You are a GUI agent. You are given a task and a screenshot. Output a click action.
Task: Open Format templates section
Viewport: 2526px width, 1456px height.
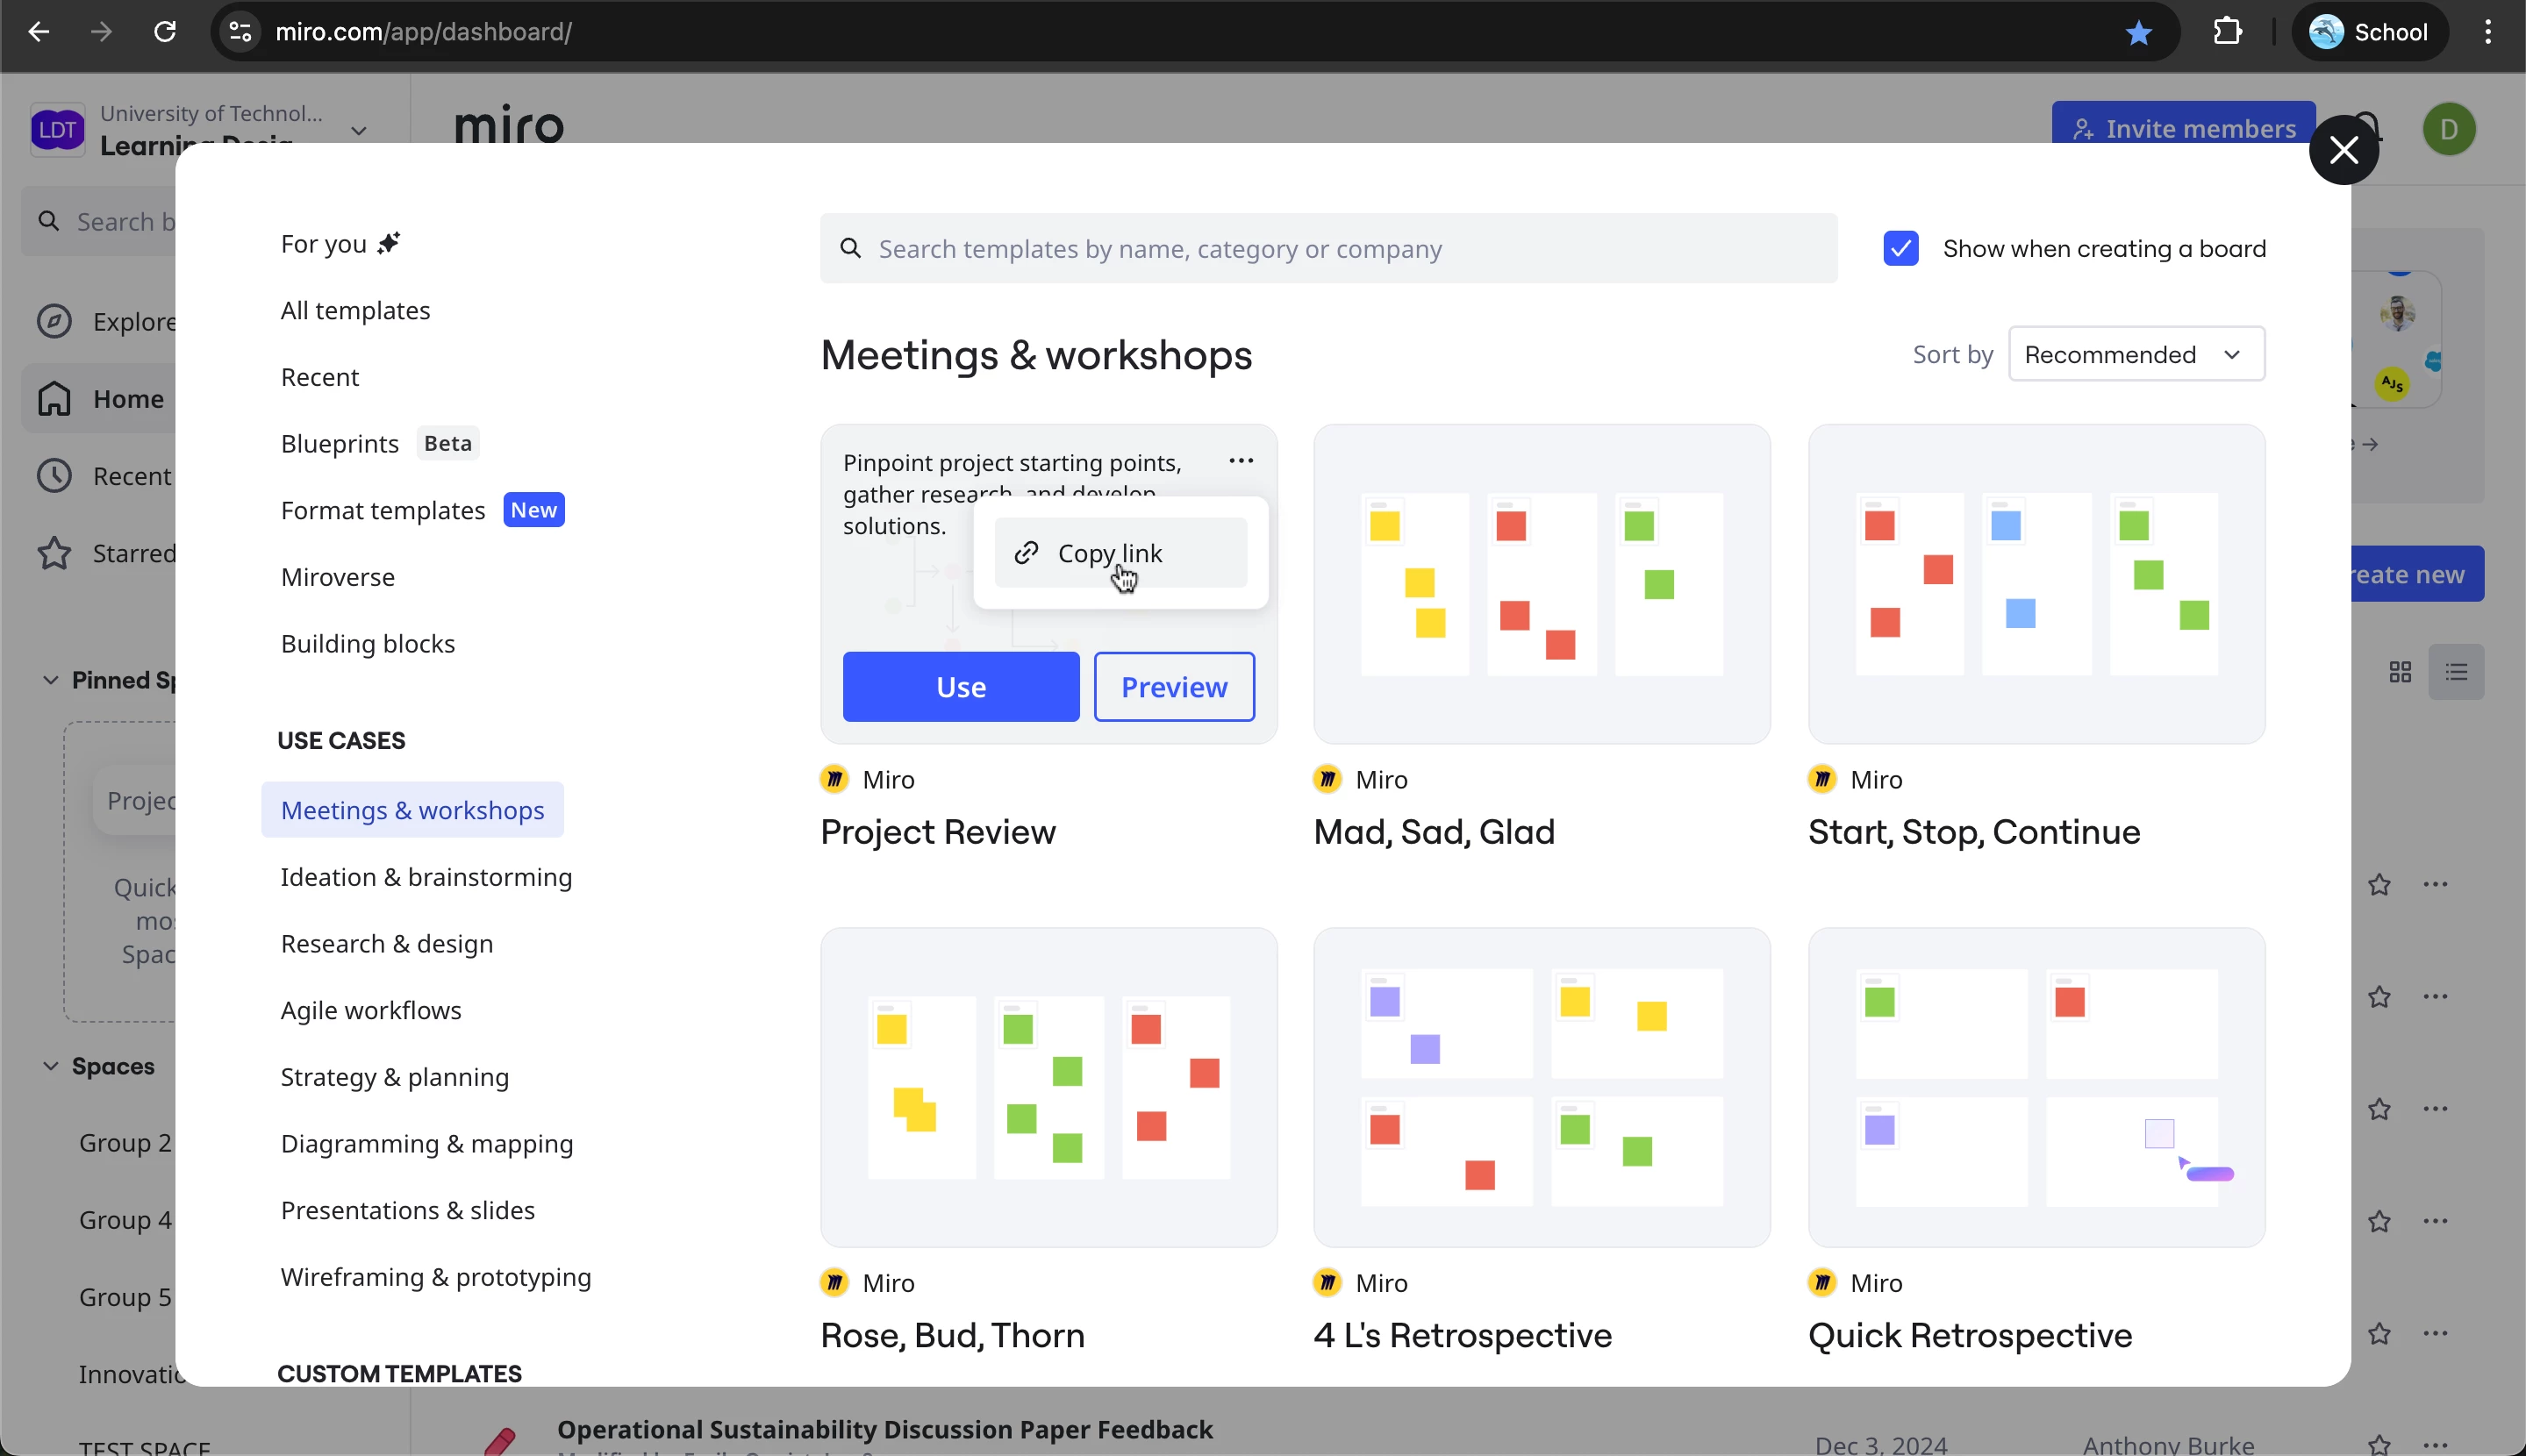[422, 511]
